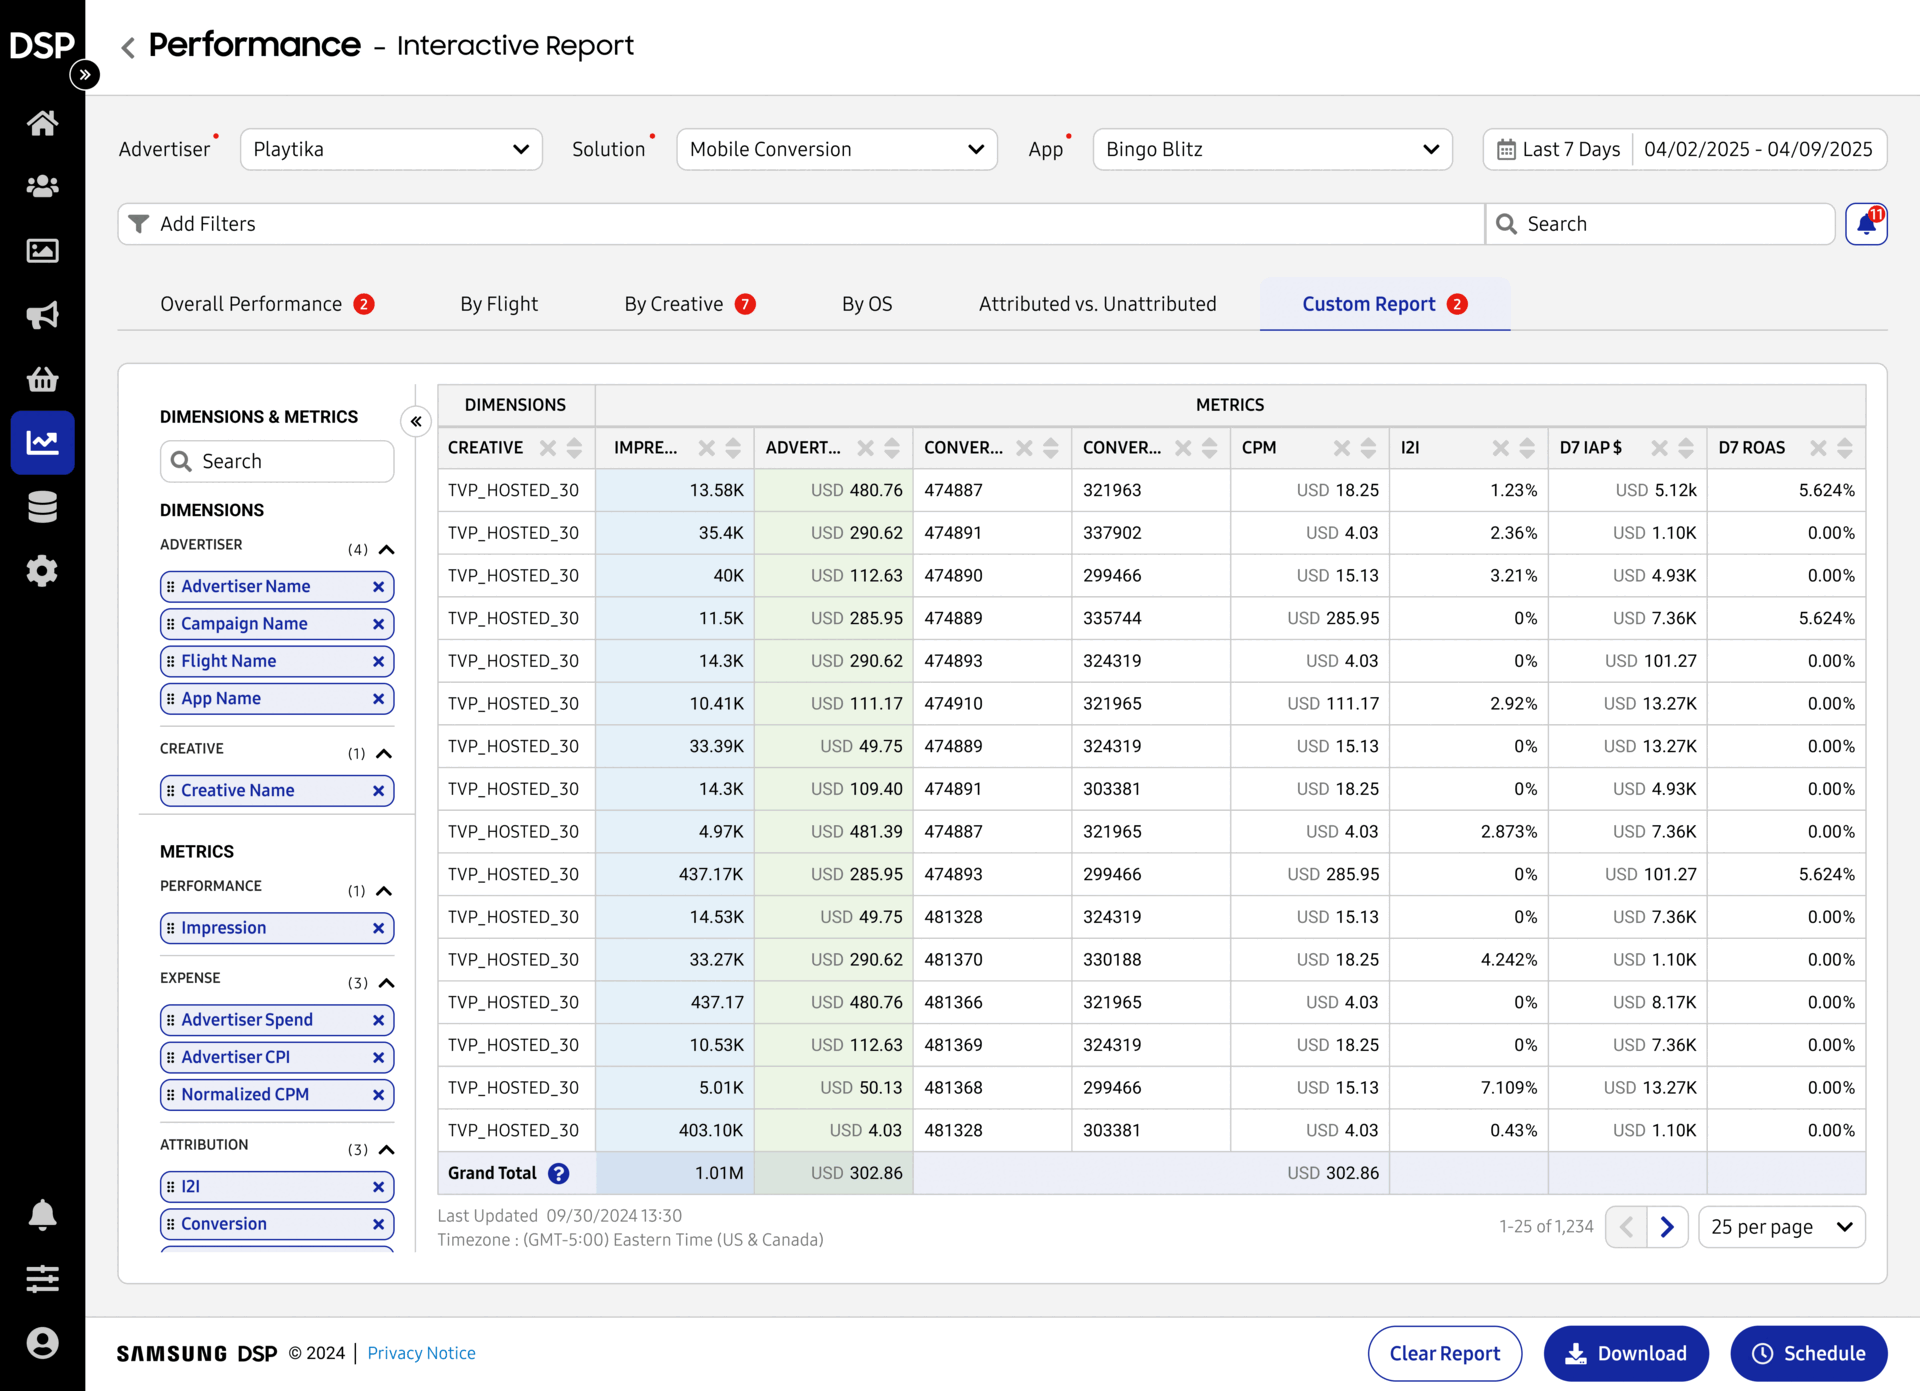Click Grand Total help question icon
This screenshot has width=1920, height=1391.
pos(559,1173)
